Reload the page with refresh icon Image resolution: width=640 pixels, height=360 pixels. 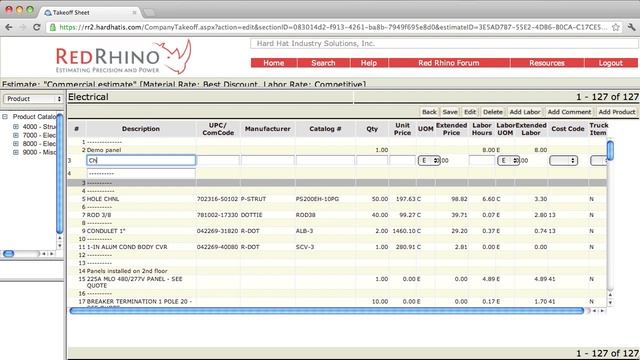(x=36, y=27)
